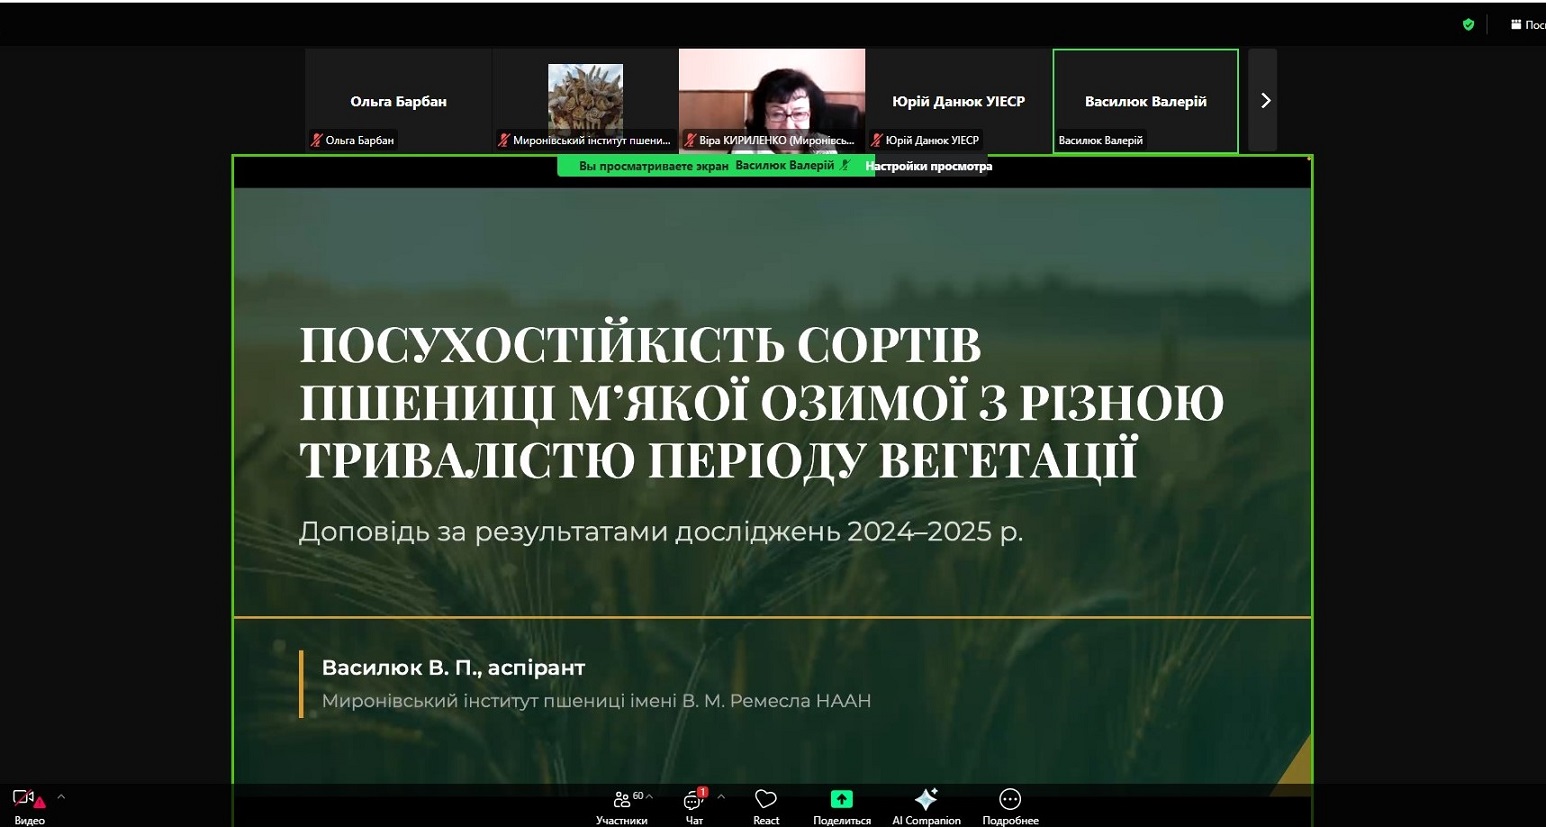Viewport: 1546px width, 827px height.
Task: Open the React heart reactions menu
Action: [x=766, y=803]
